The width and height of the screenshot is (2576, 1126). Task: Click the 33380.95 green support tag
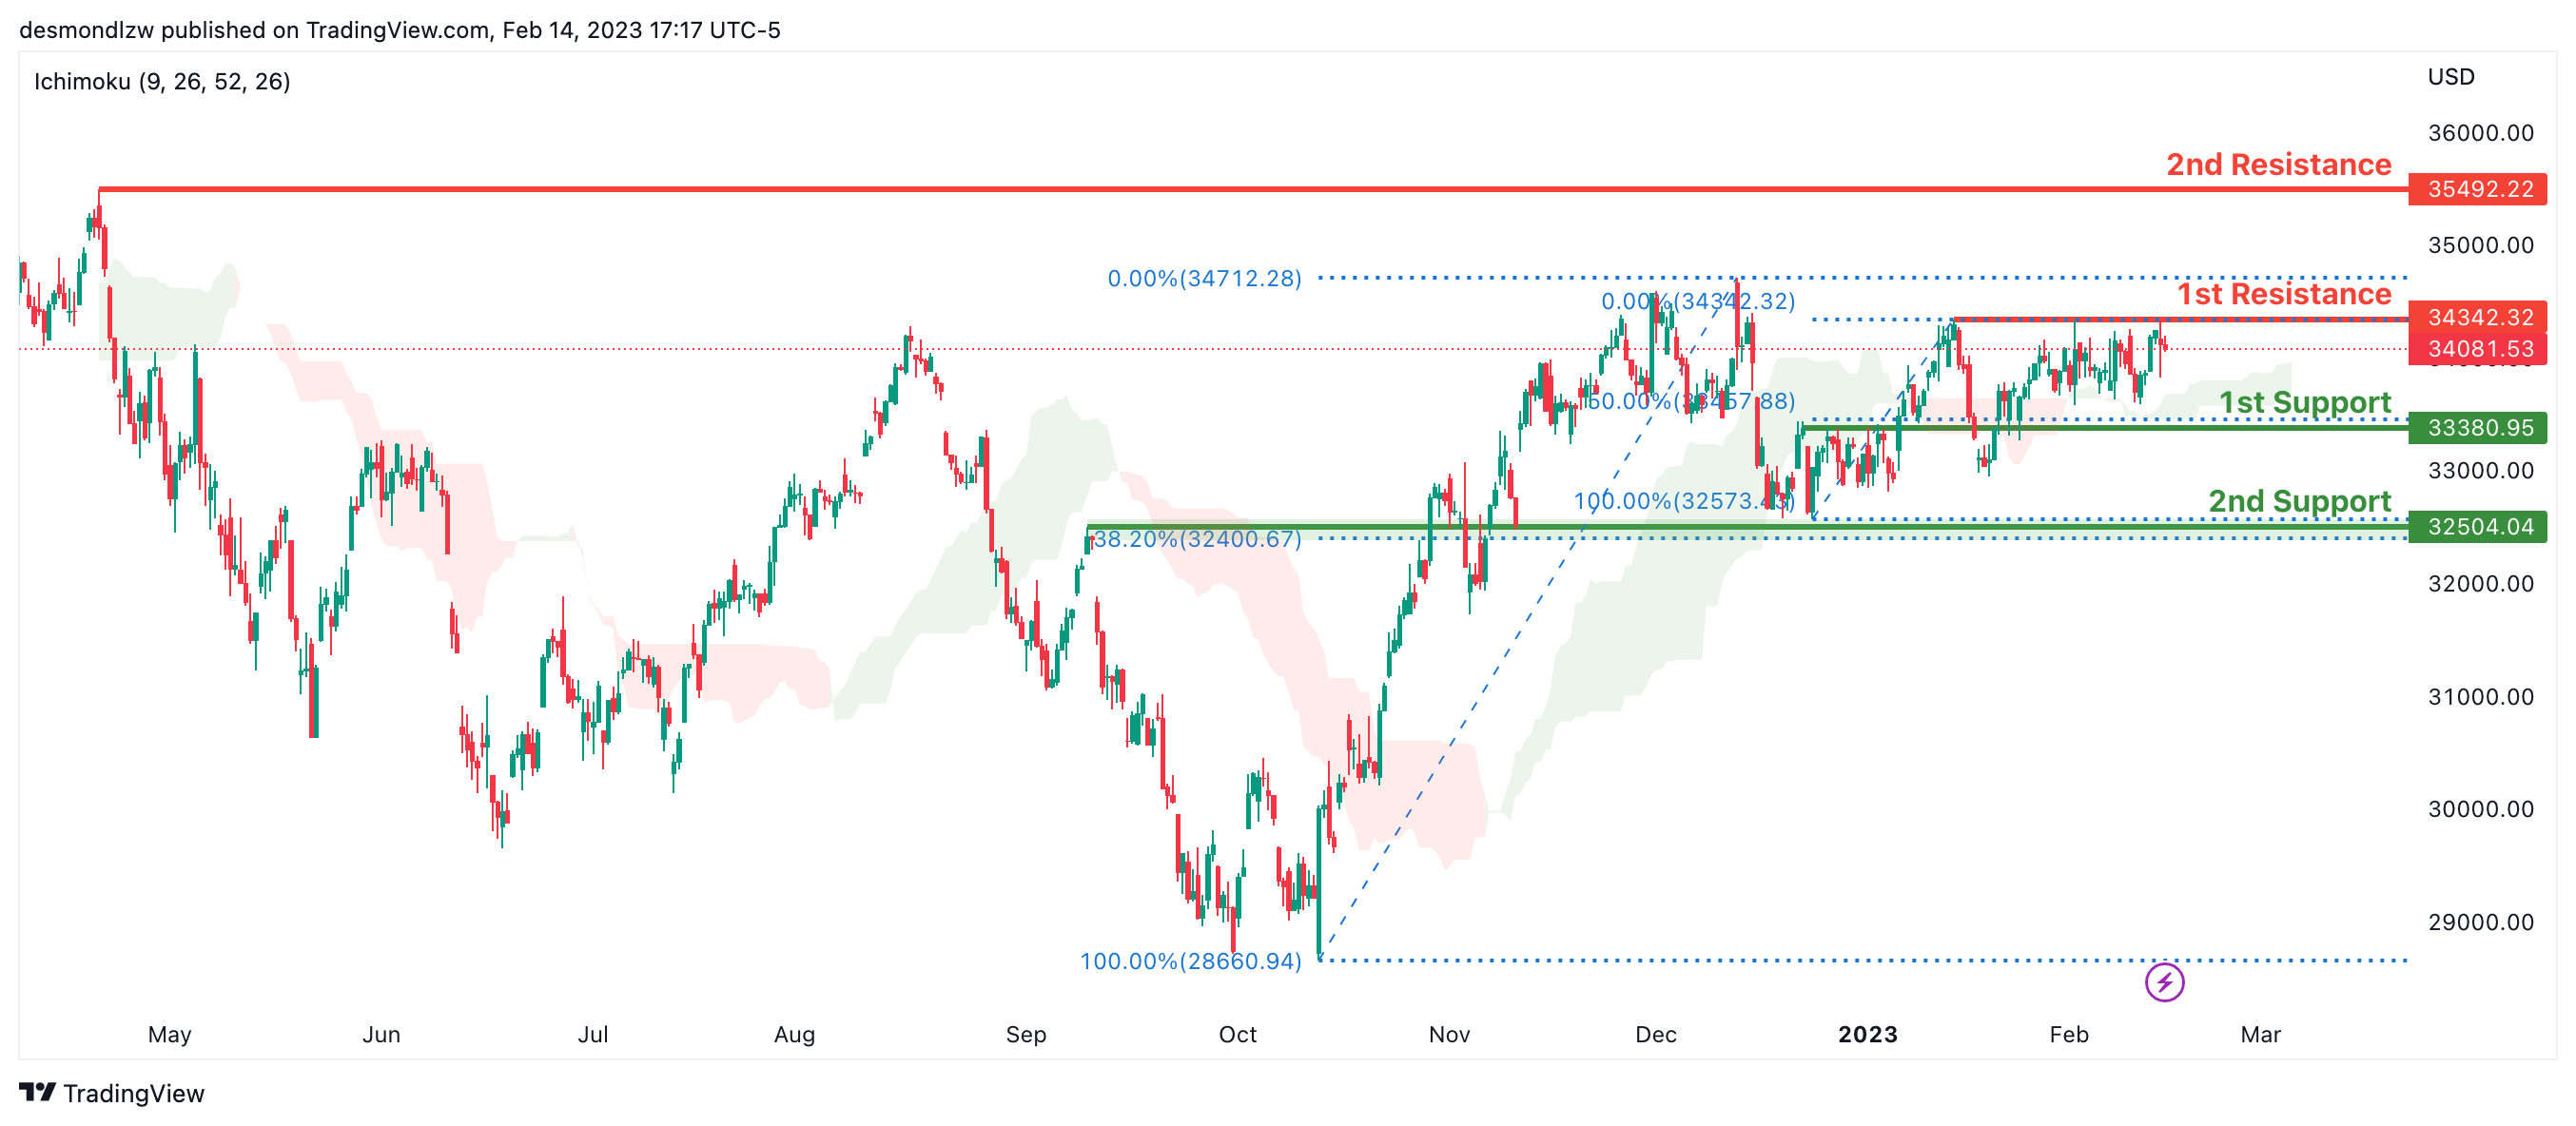point(2478,428)
